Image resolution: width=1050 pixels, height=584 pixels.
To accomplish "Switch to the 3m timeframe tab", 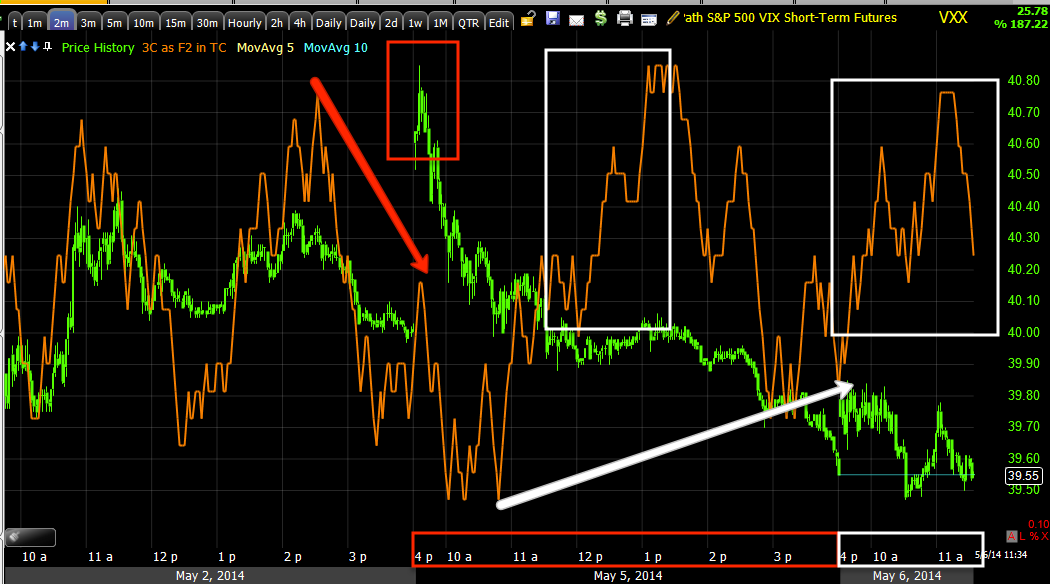I will tap(88, 23).
